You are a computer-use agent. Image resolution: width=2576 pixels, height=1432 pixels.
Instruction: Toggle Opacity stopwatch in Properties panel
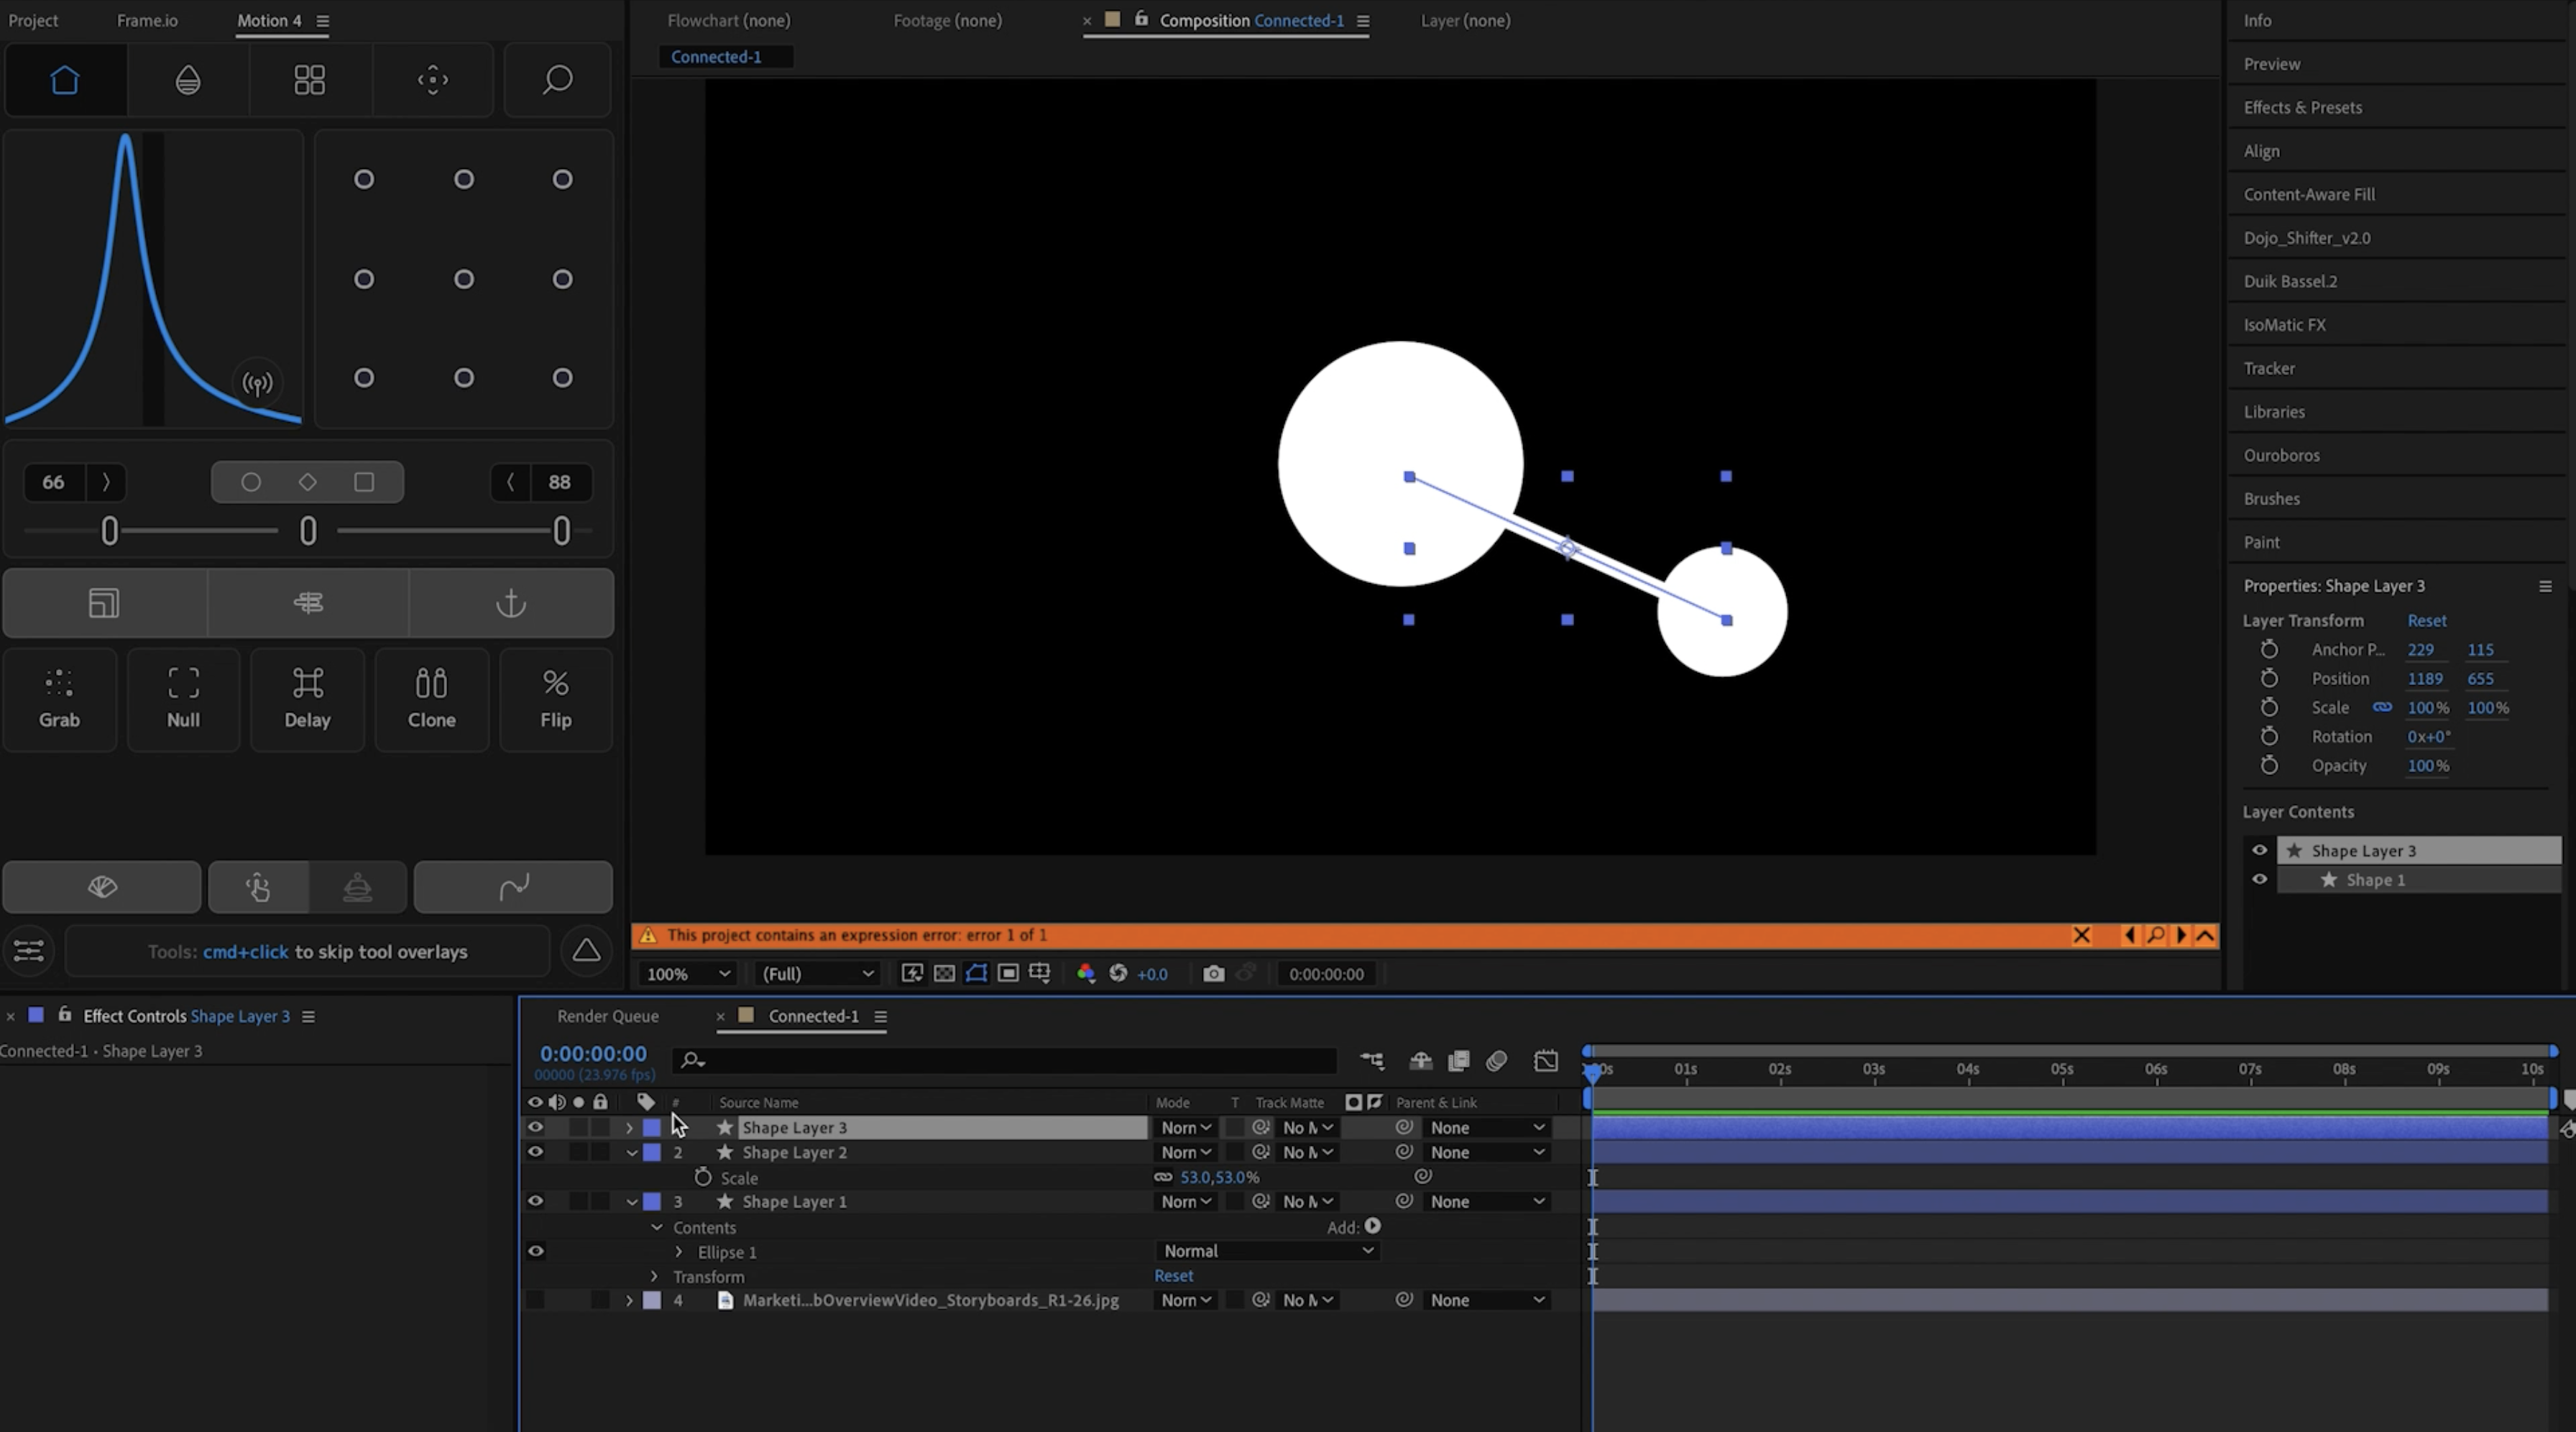[x=2270, y=765]
